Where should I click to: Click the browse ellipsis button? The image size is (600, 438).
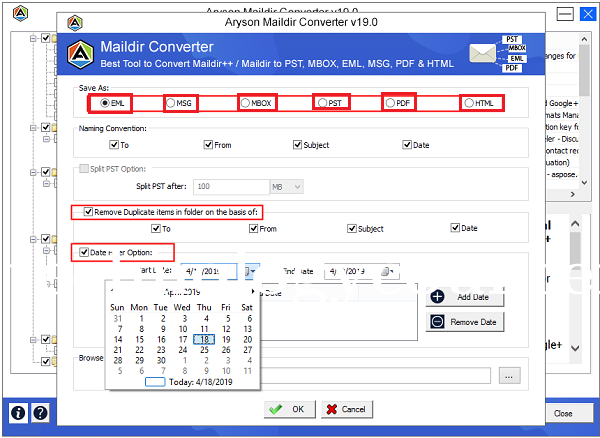509,376
